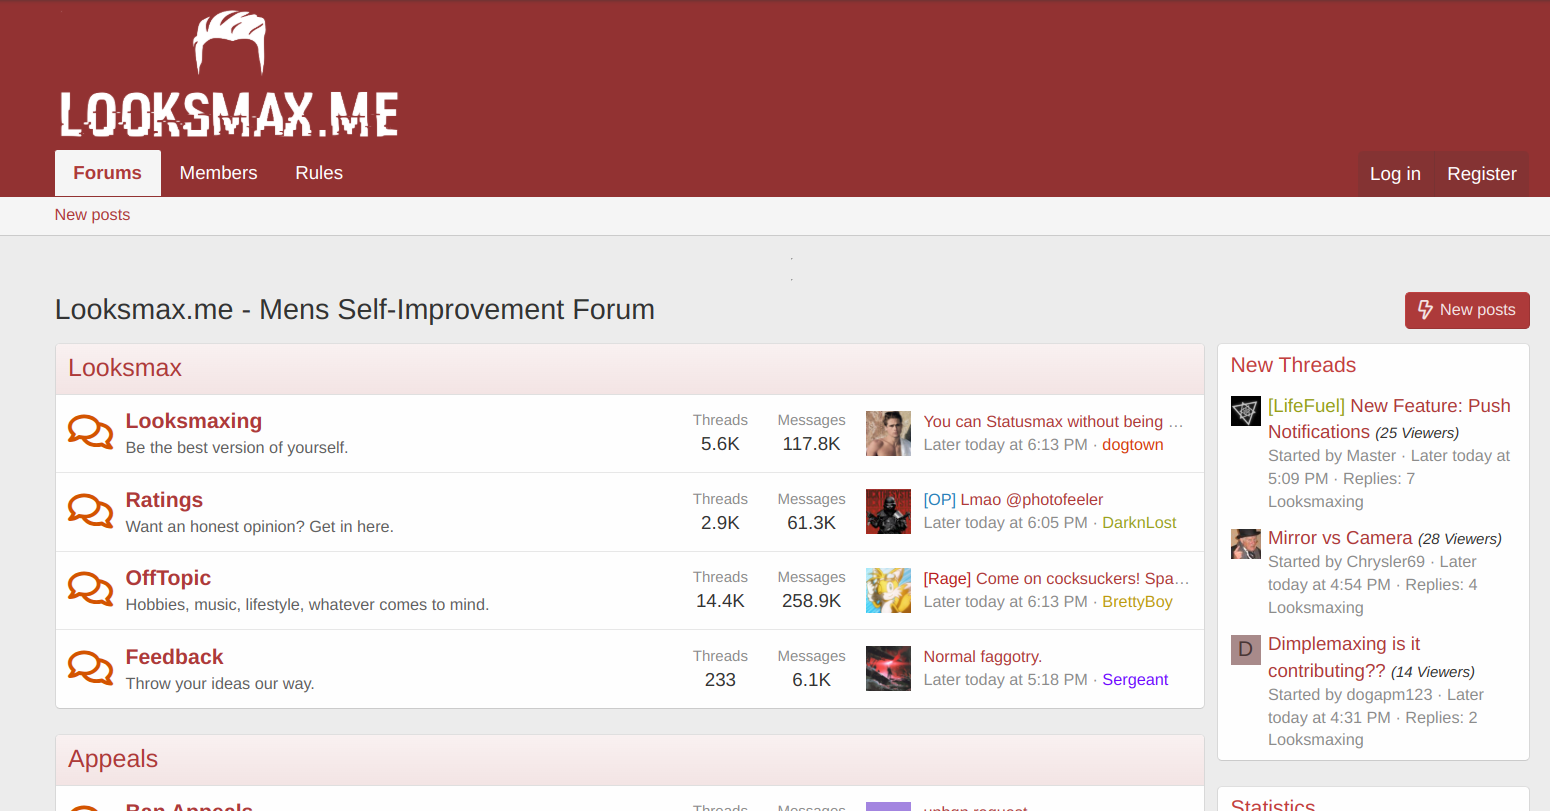Image resolution: width=1550 pixels, height=811 pixels.
Task: Visit Sergeant's user profile link
Action: (x=1135, y=680)
